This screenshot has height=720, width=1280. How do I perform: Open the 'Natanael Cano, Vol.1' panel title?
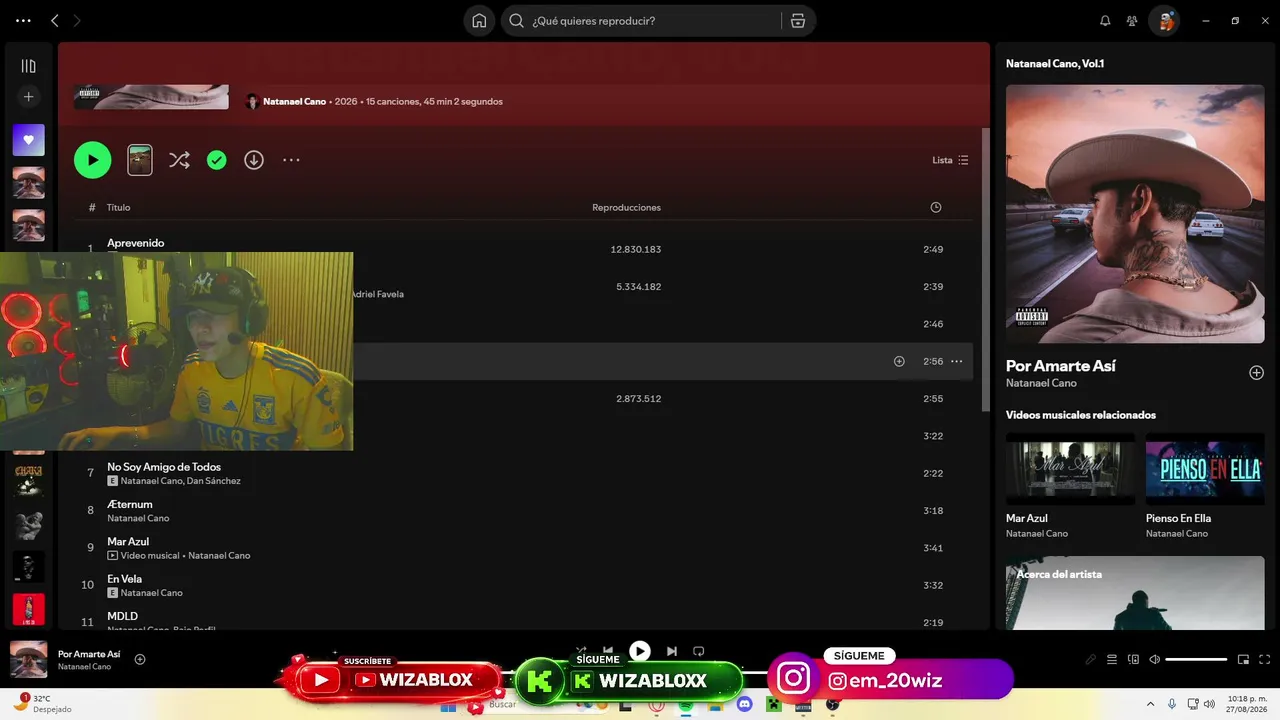(x=1055, y=64)
